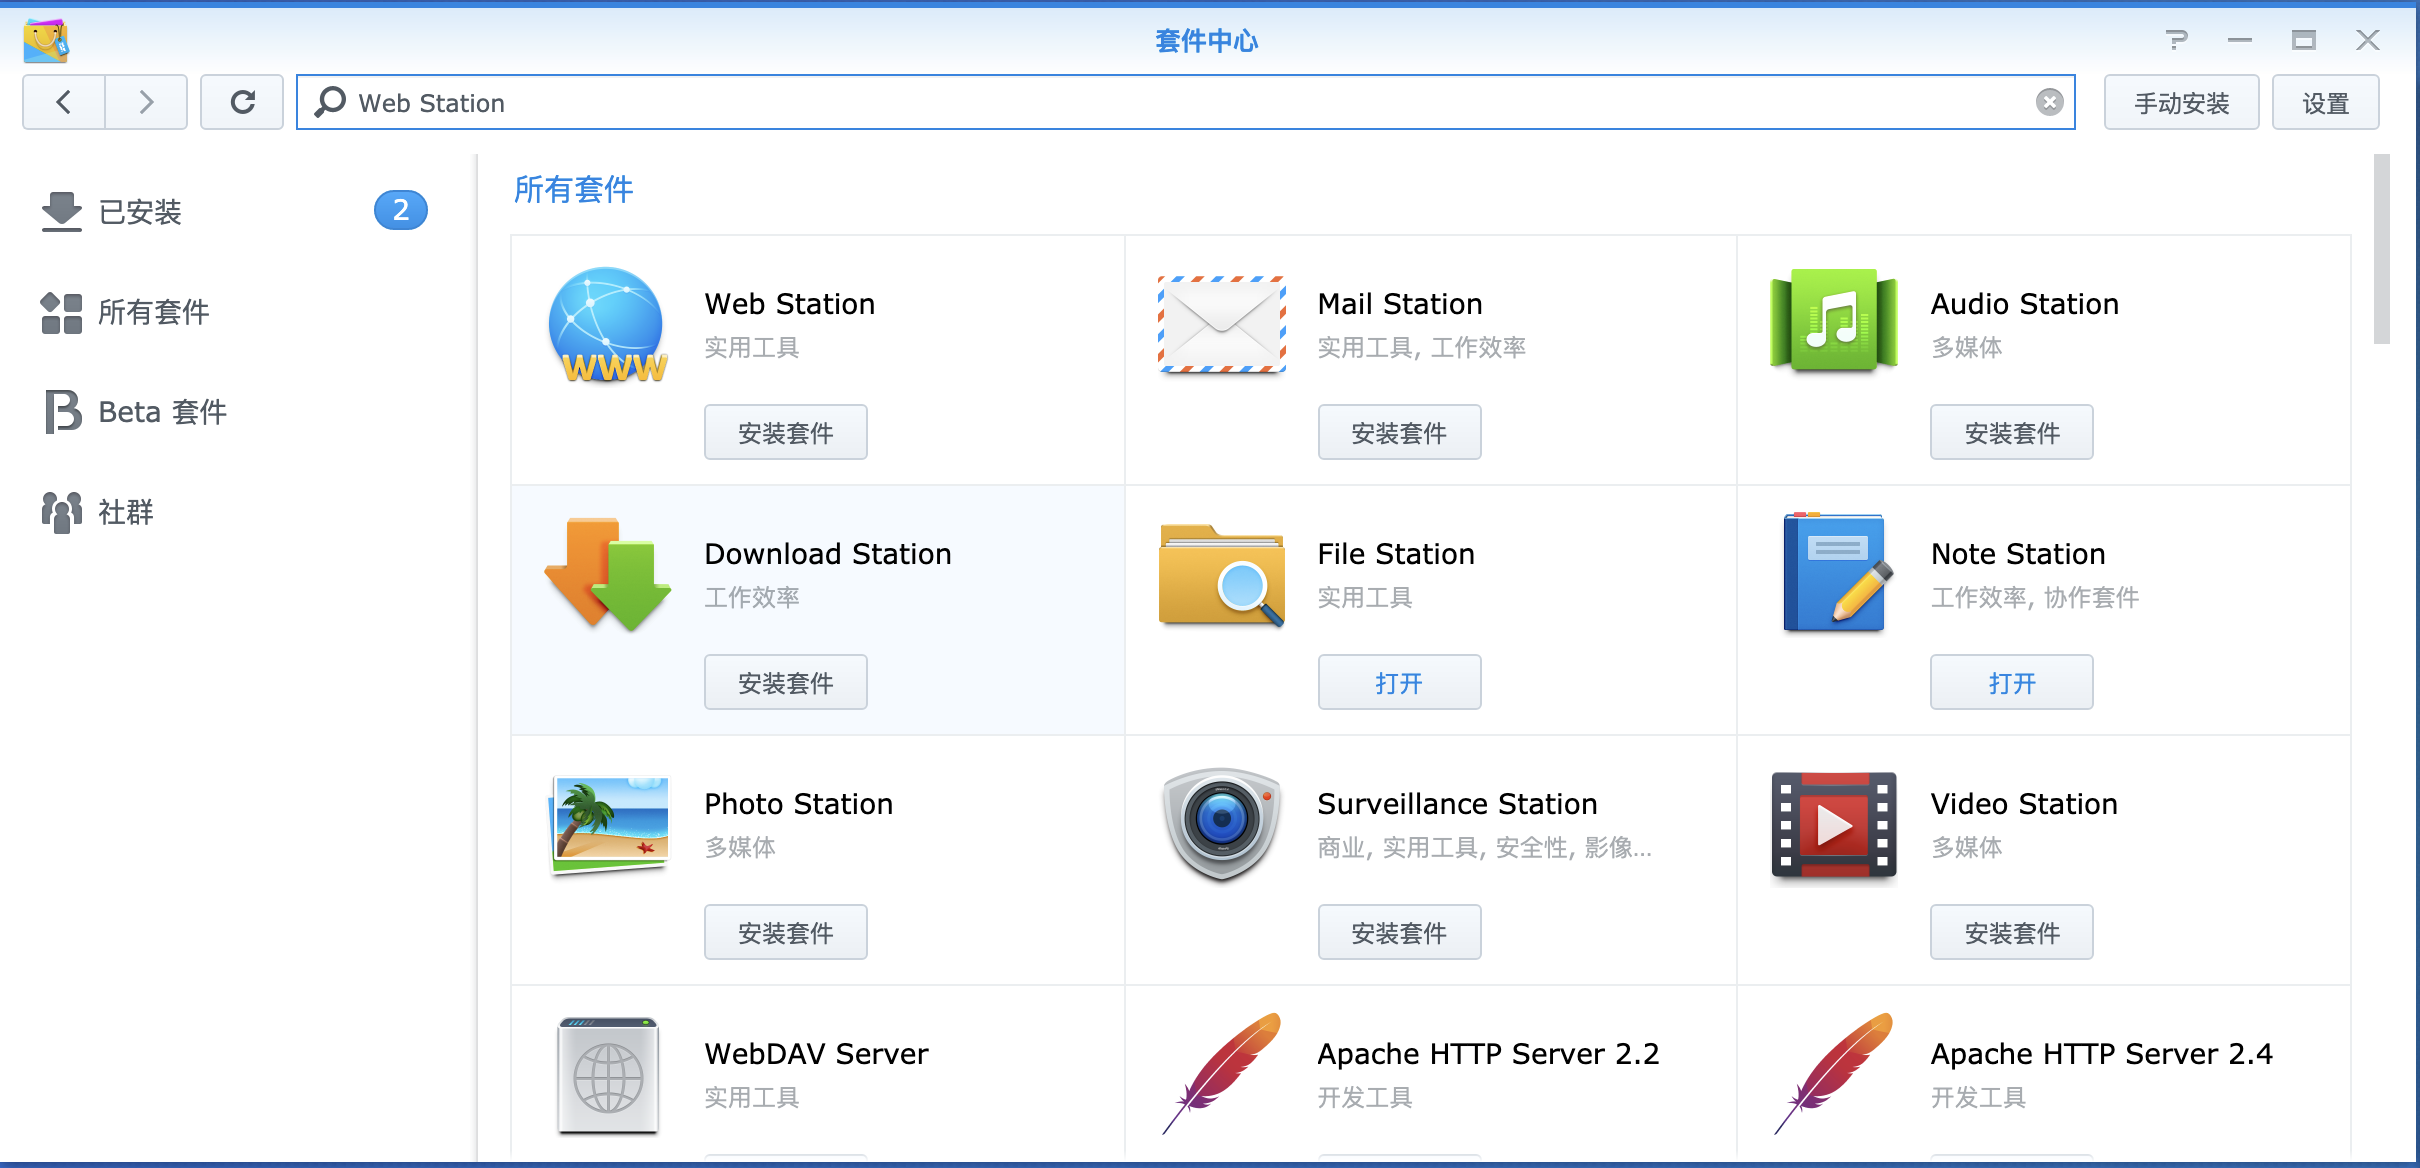Click the Audio Station music note icon
The width and height of the screenshot is (2420, 1168).
[1833, 321]
